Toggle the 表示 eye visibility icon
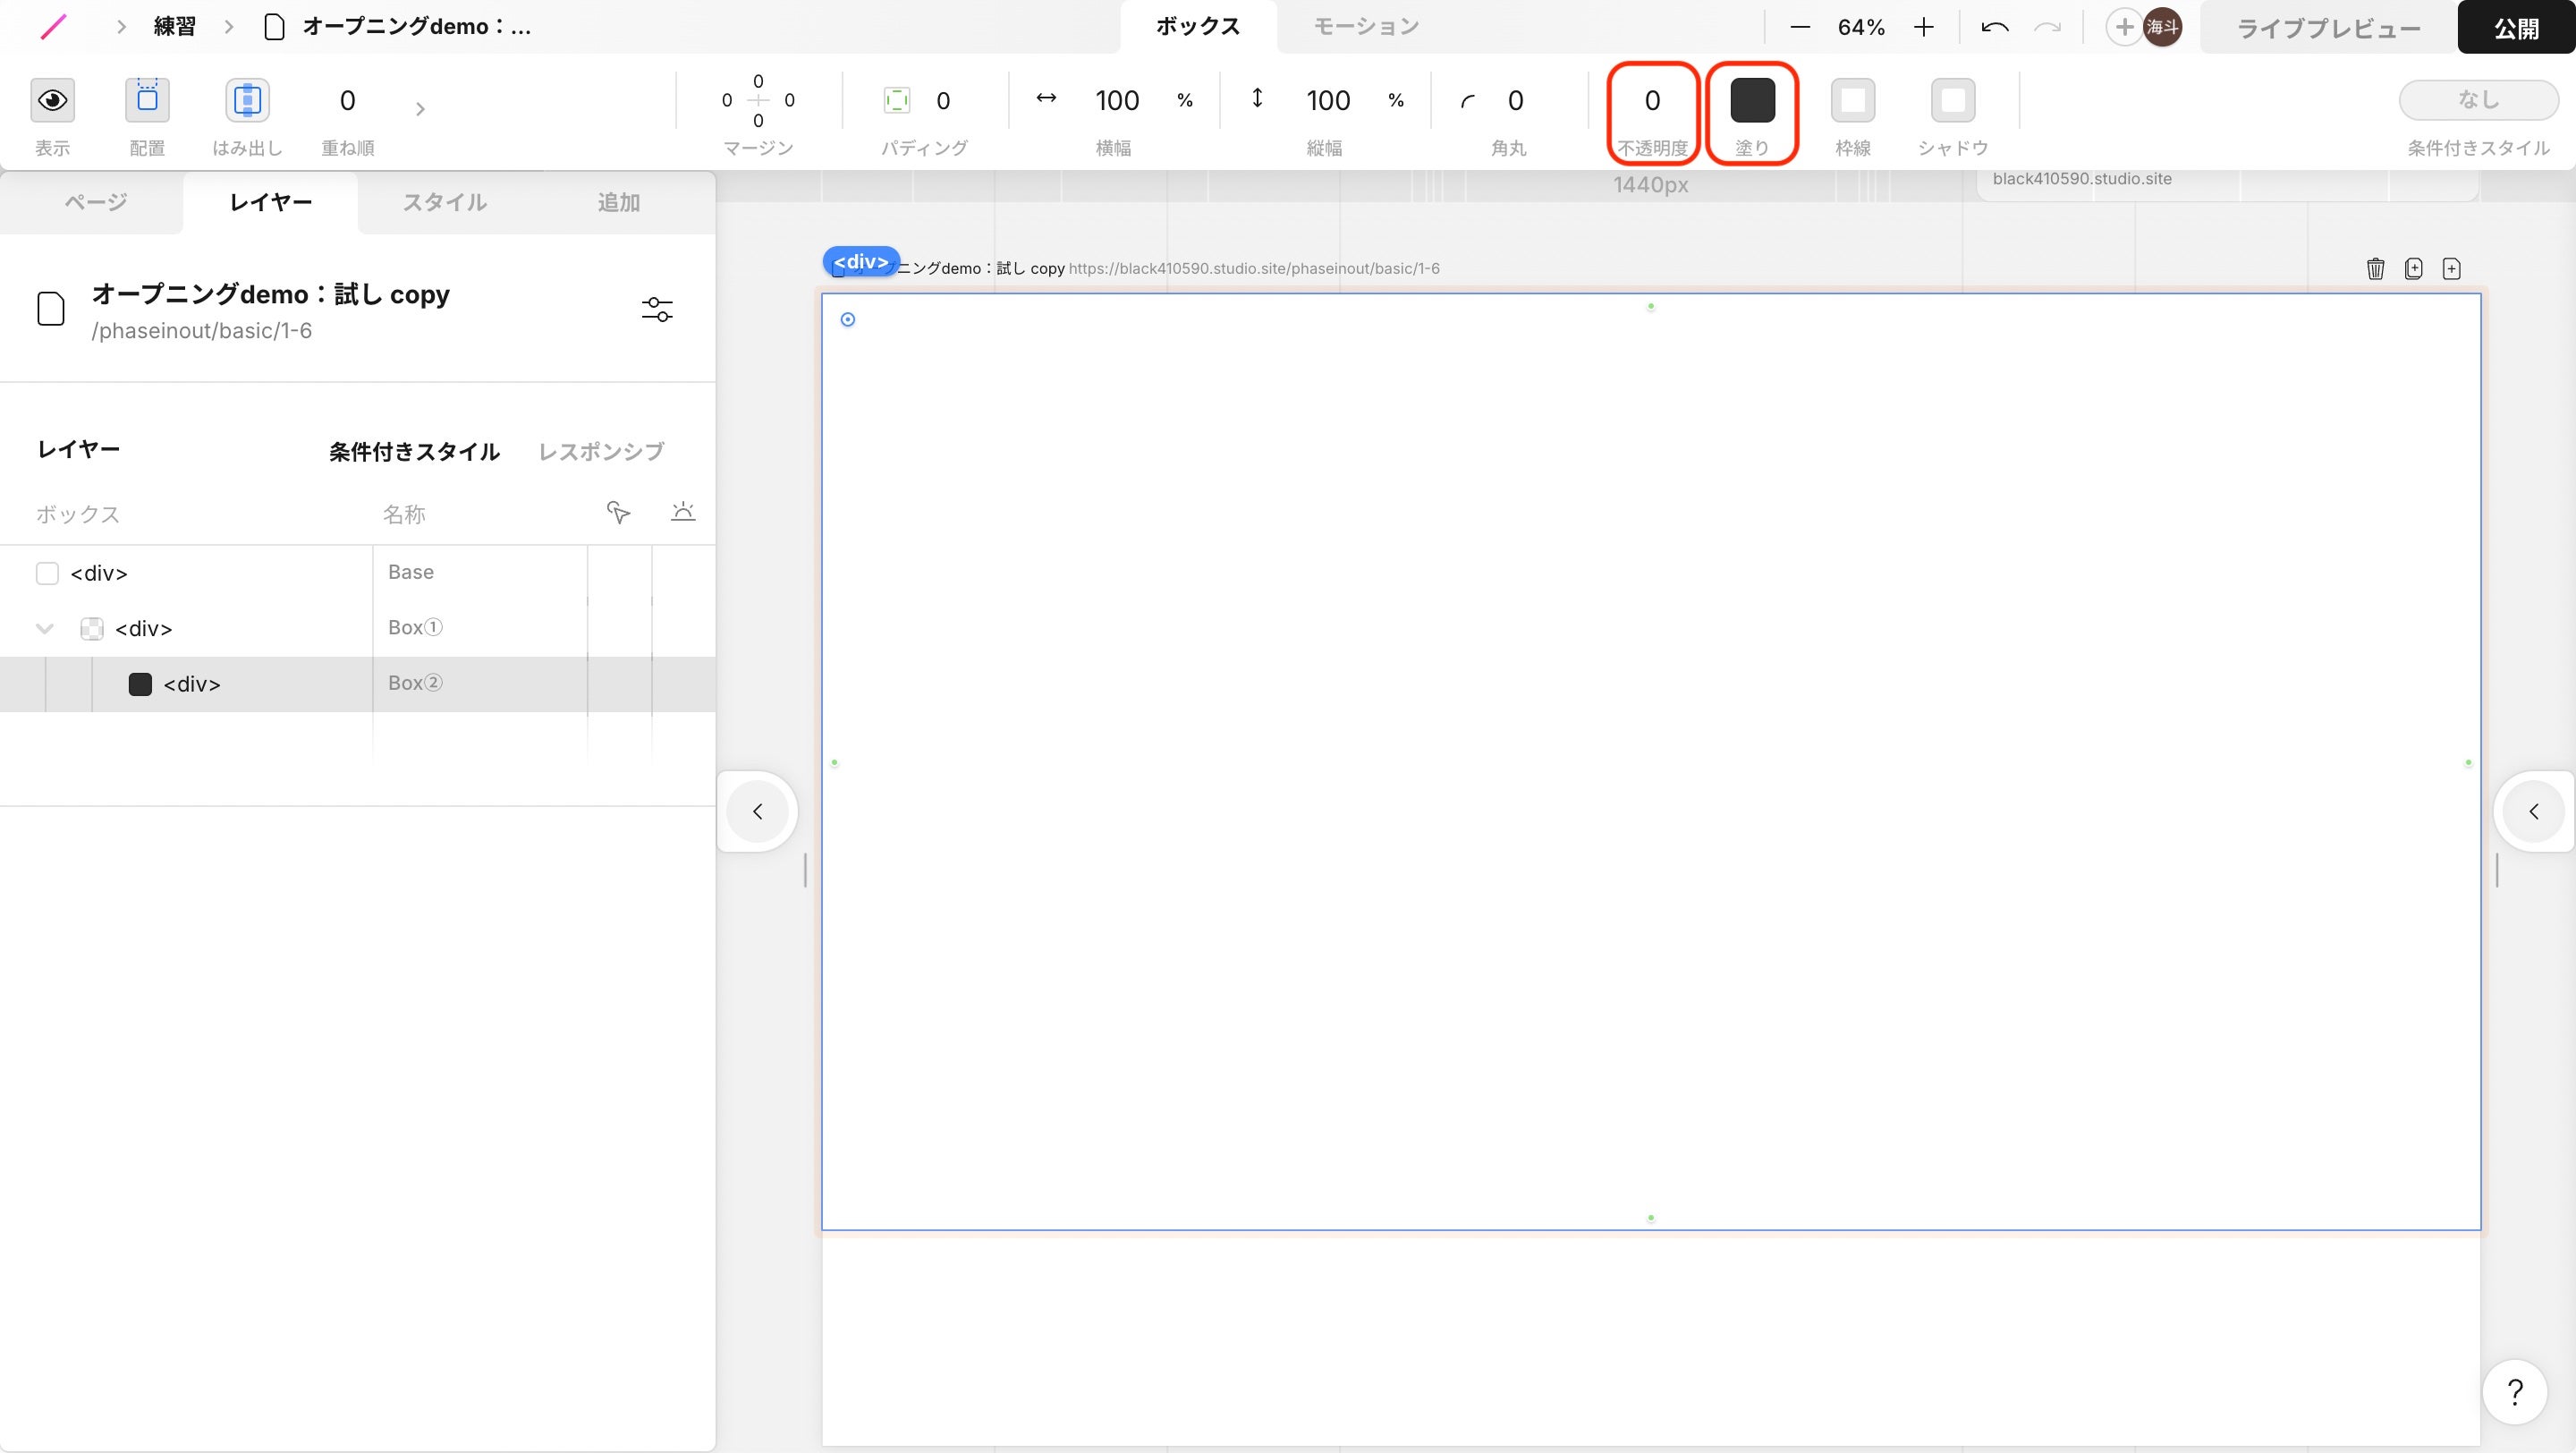The image size is (2576, 1453). 52,100
